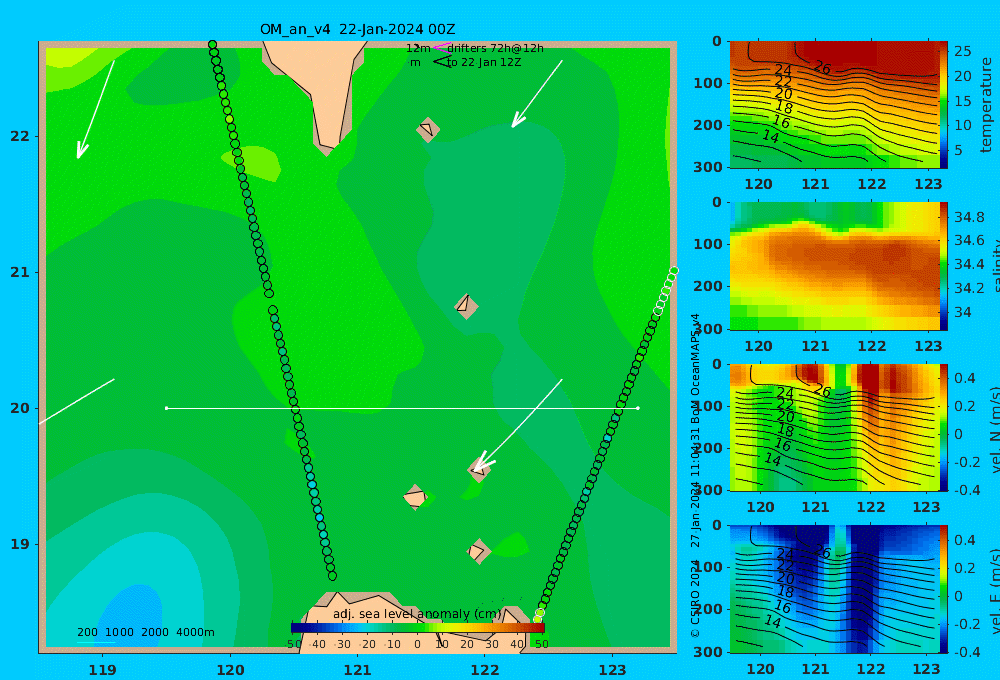
Task: Click longitude label 120 below main map
Action: pyautogui.click(x=230, y=670)
